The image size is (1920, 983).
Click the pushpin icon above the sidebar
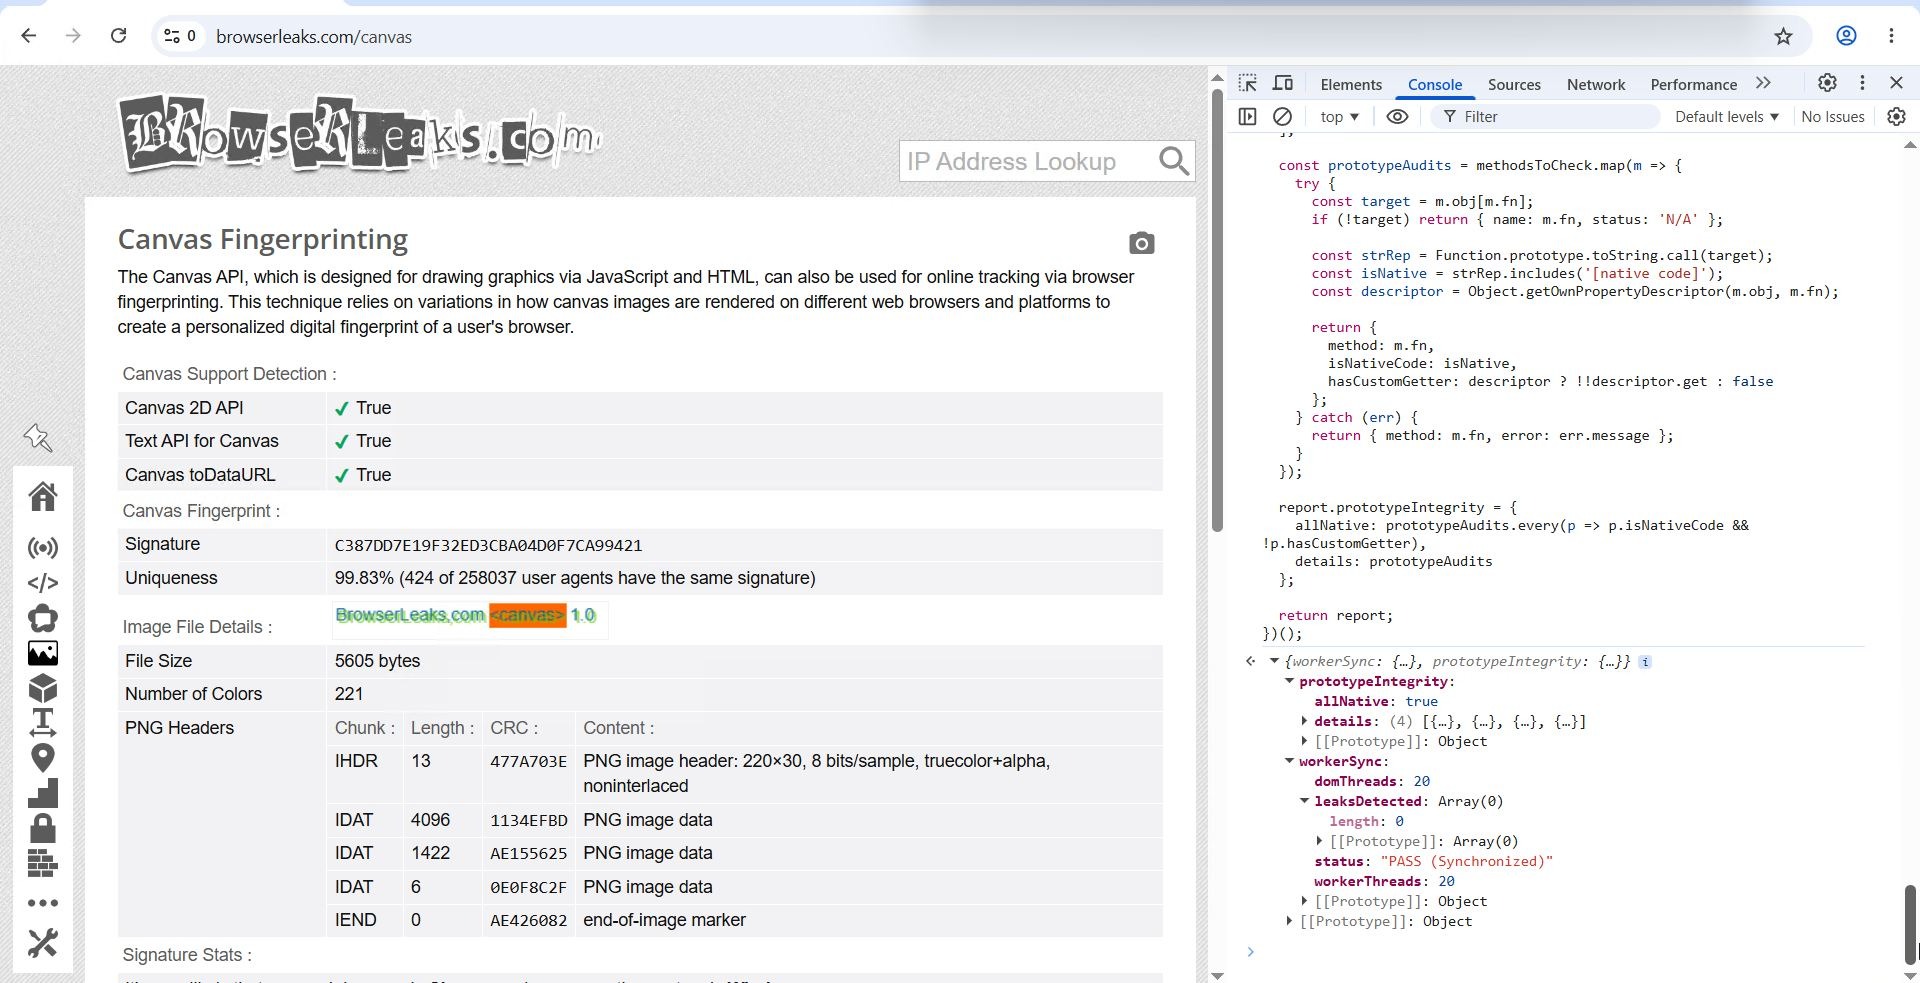click(38, 437)
